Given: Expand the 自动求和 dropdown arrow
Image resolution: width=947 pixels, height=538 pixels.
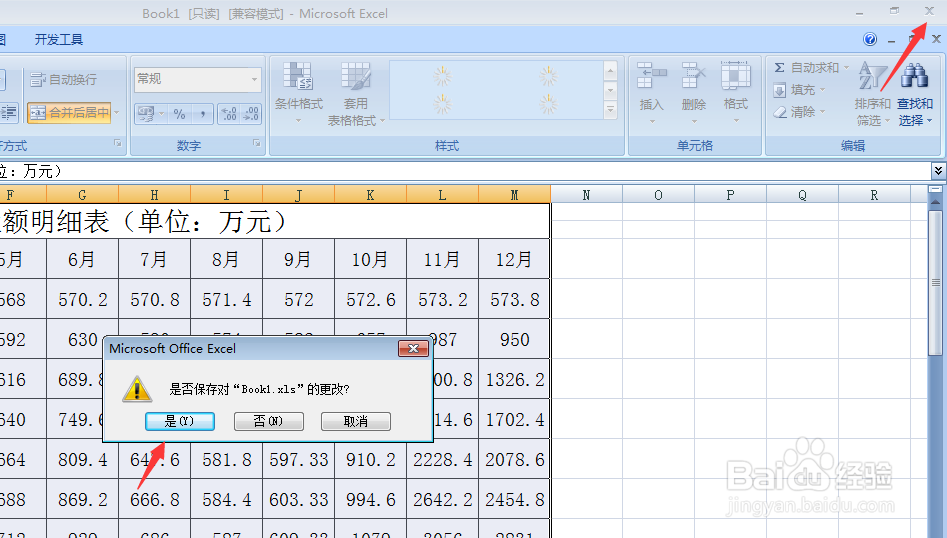Looking at the screenshot, I should coord(846,68).
